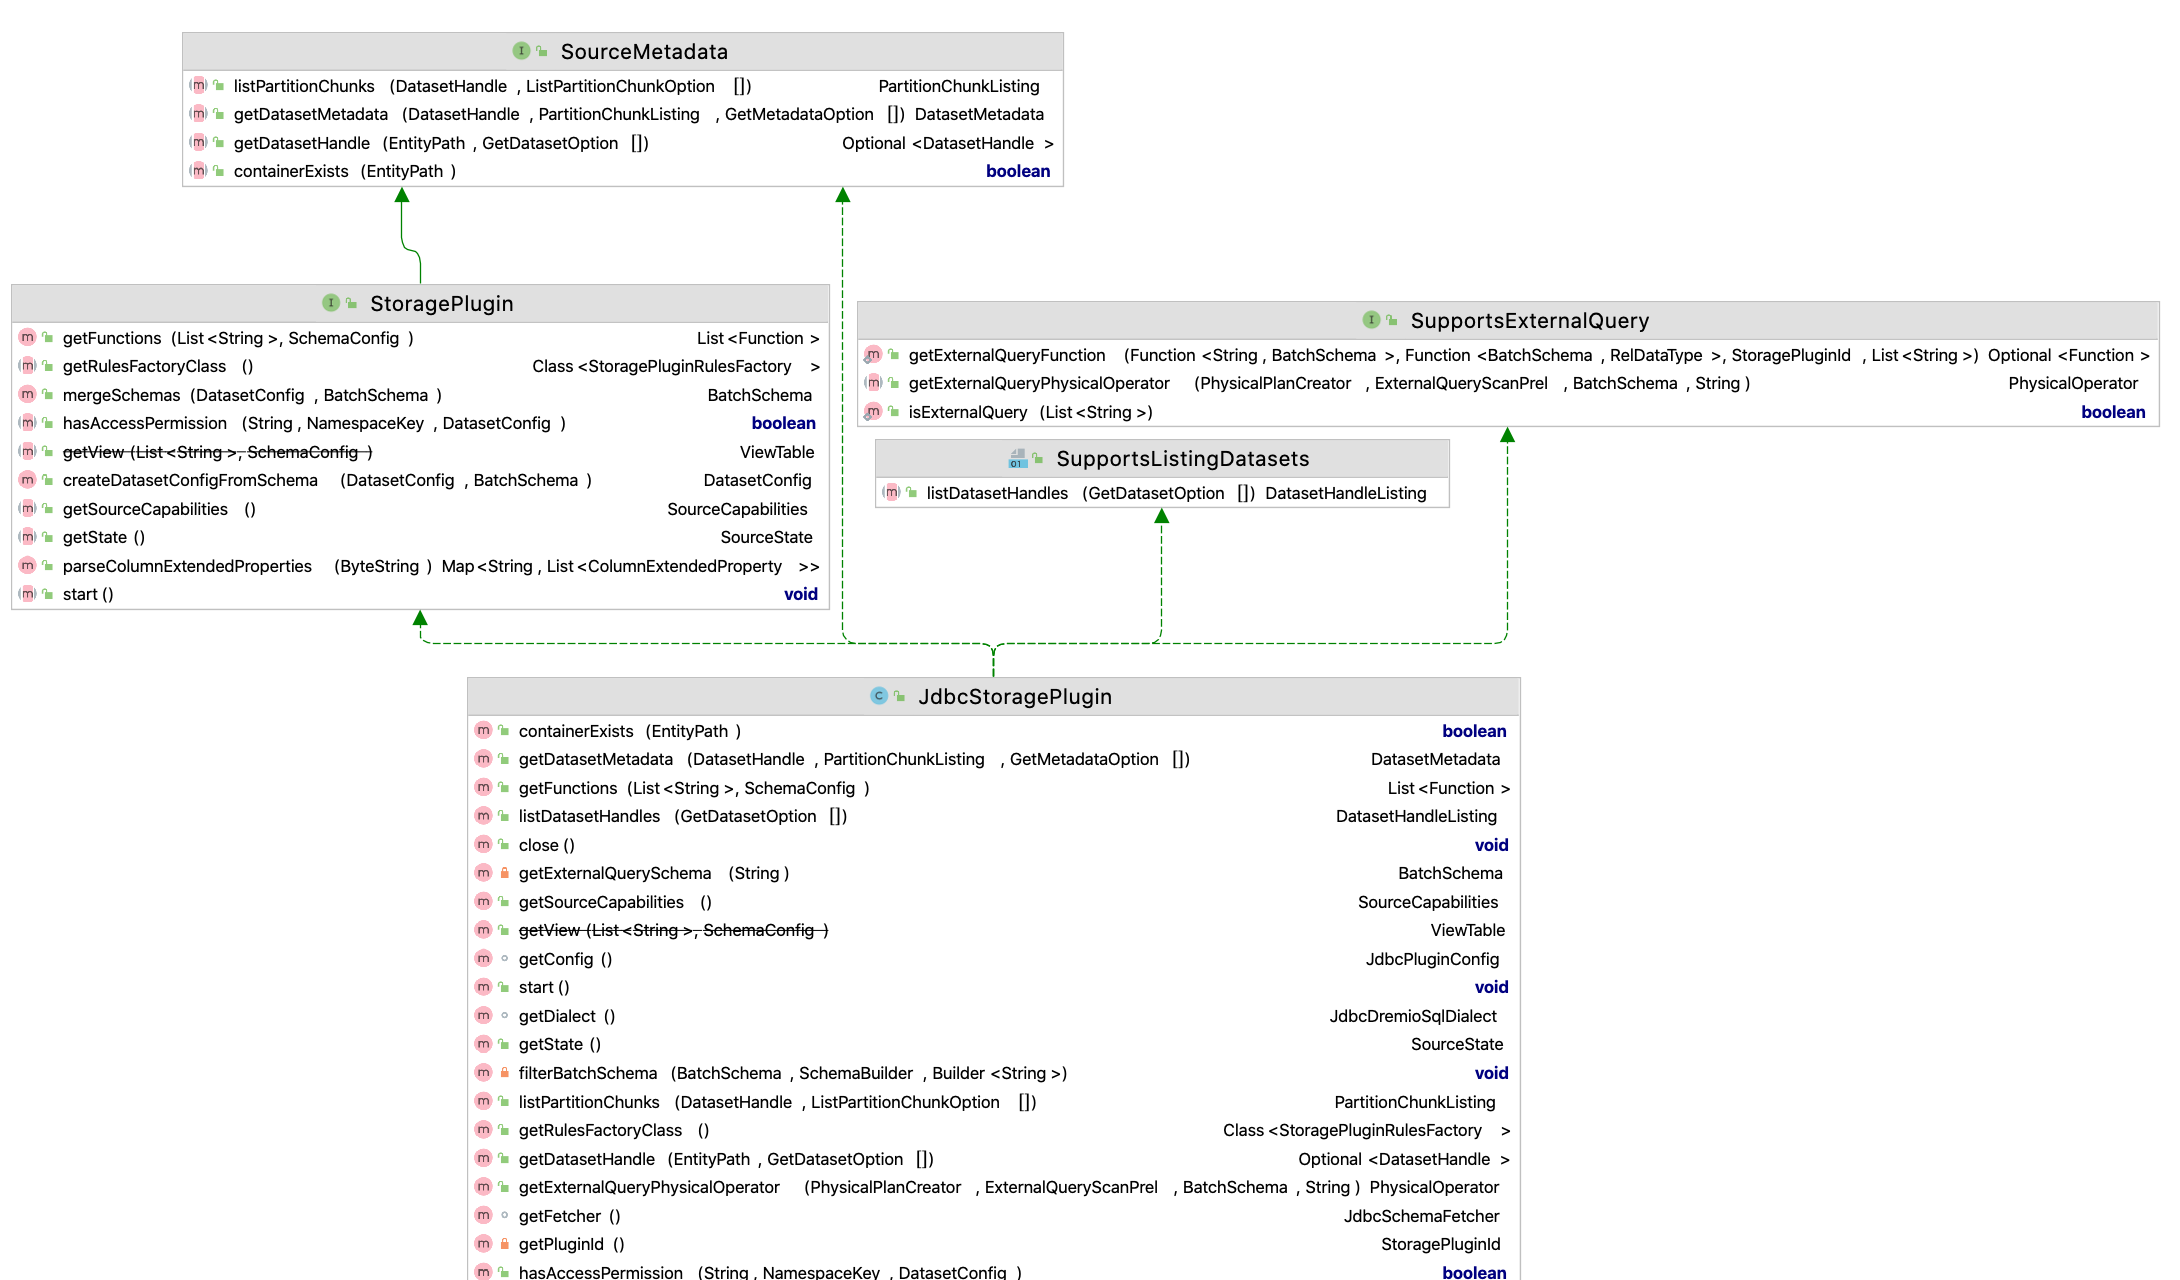This screenshot has width=2180, height=1280.
Task: Click the StoragePluginId return type of getPluginId
Action: coord(1440,1244)
